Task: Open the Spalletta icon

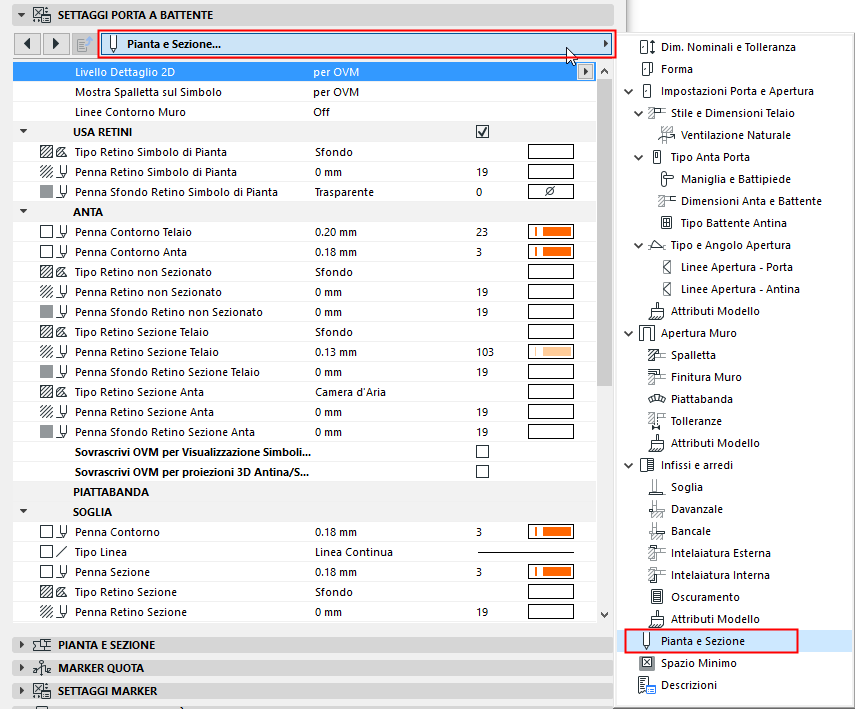Action: 657,355
